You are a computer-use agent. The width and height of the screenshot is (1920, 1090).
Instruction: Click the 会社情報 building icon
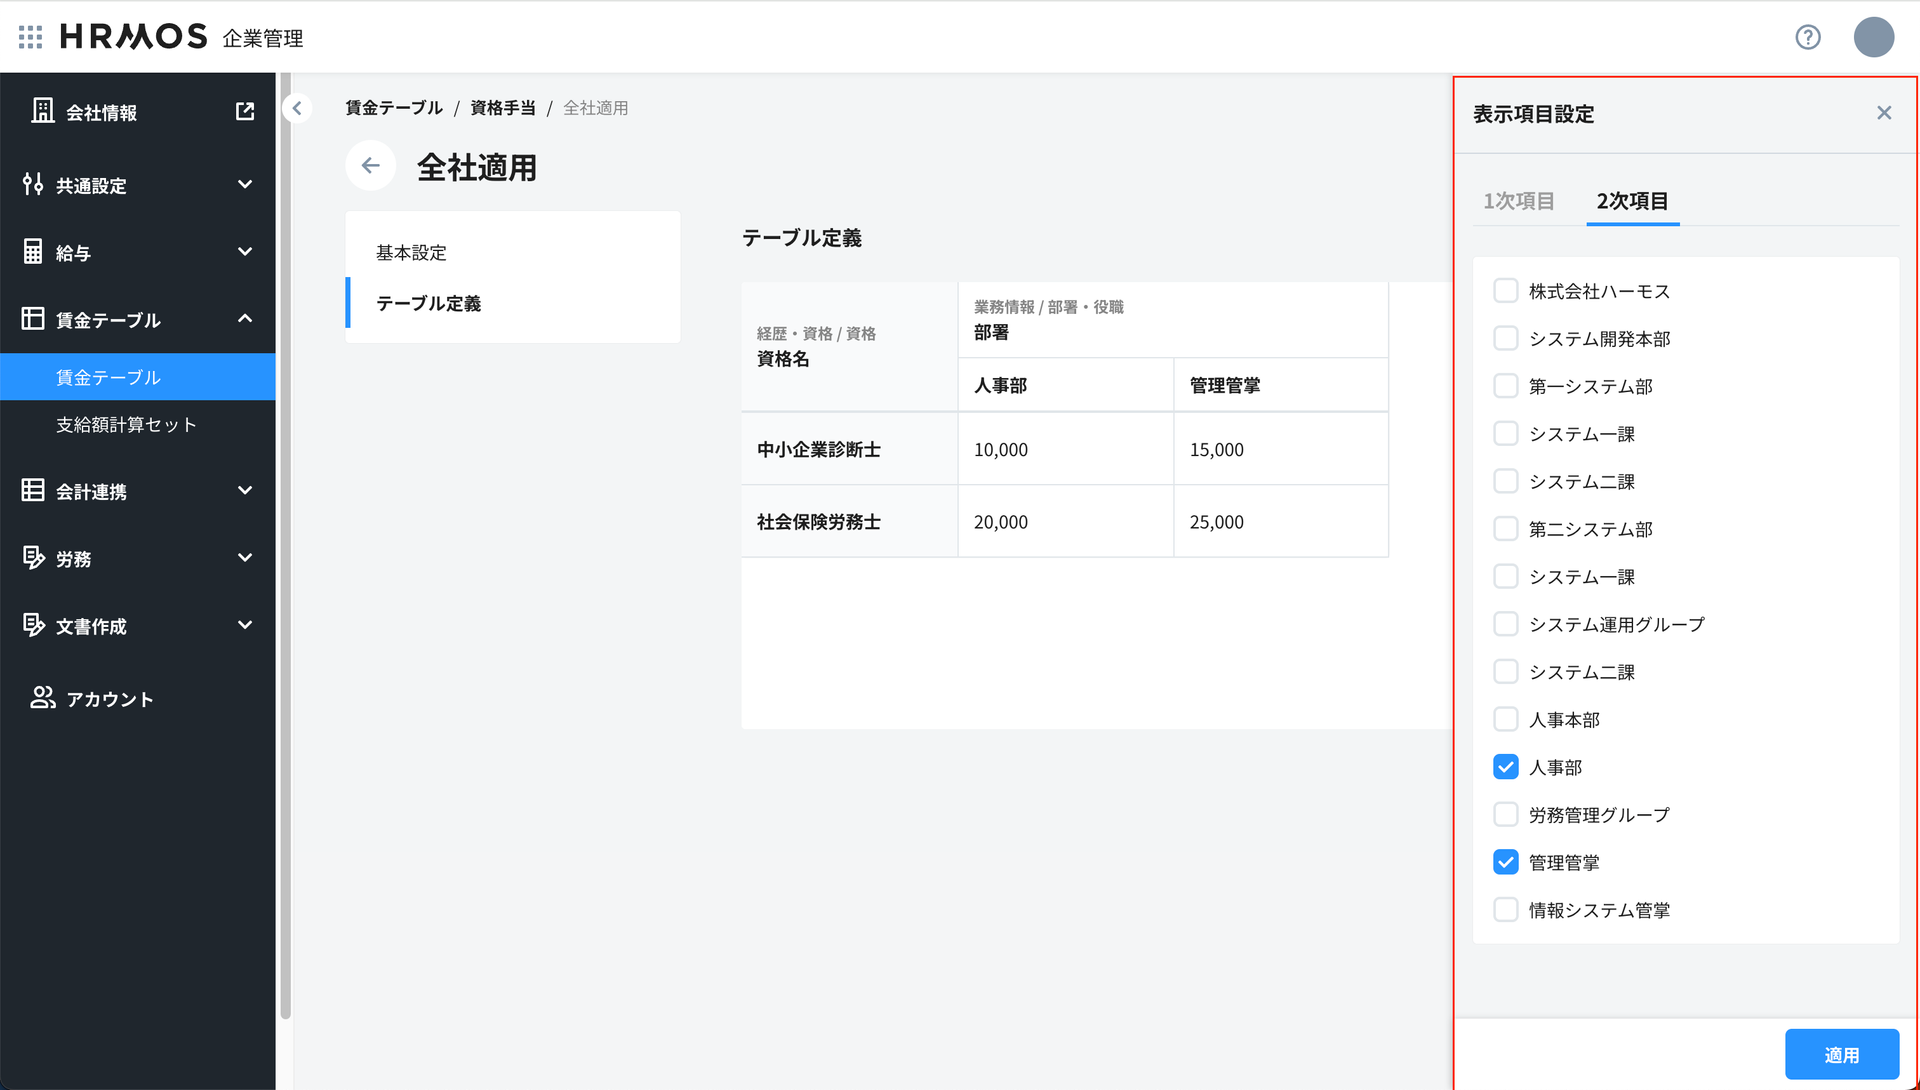click(42, 111)
